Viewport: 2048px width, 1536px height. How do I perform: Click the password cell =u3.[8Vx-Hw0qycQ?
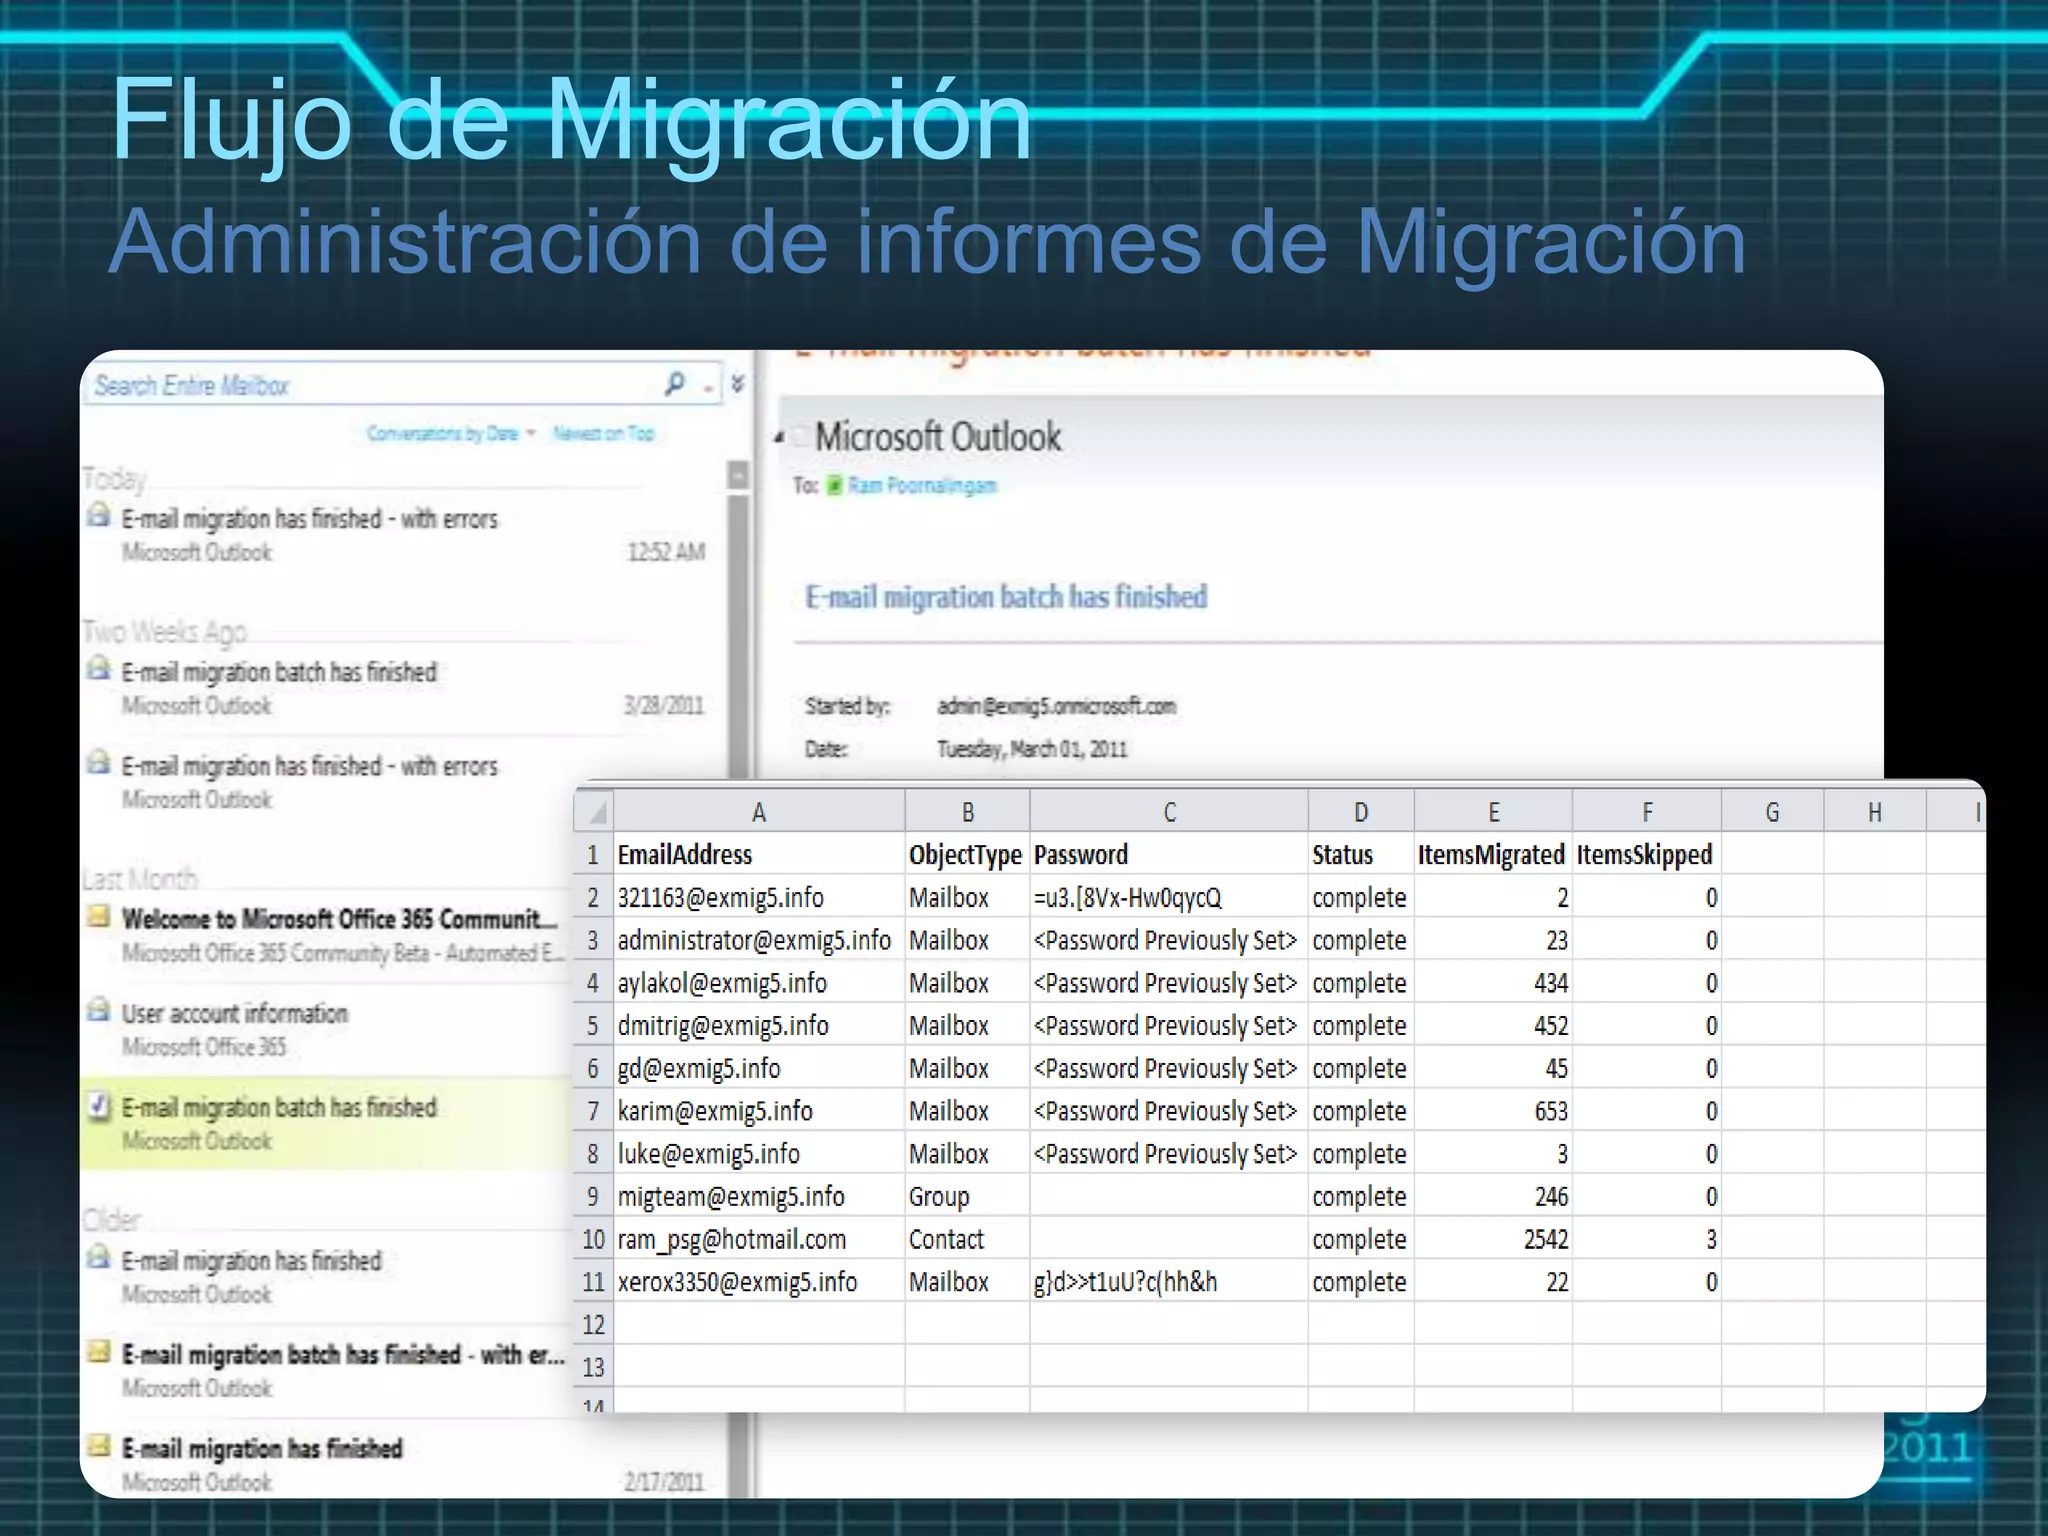(1169, 898)
